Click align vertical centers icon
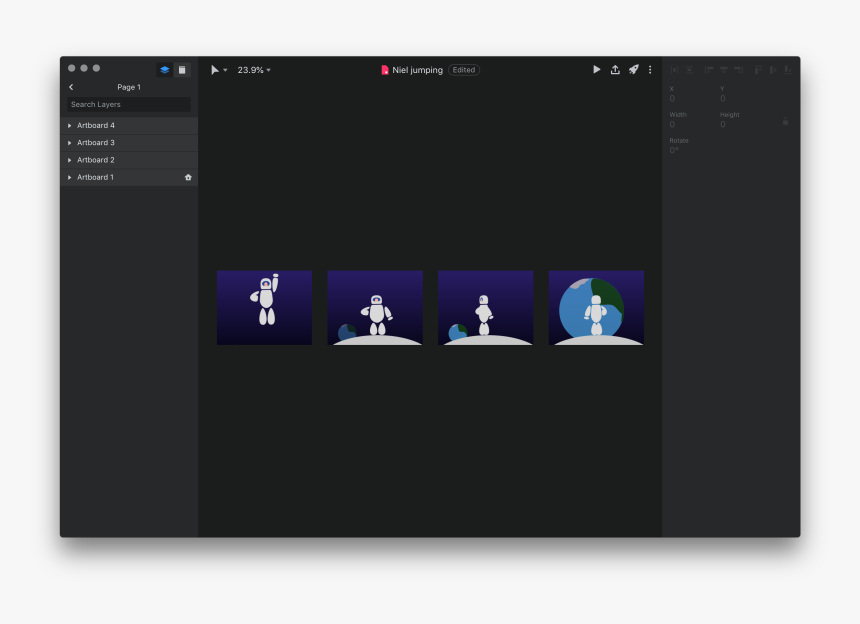The height and width of the screenshot is (624, 860). [773, 70]
